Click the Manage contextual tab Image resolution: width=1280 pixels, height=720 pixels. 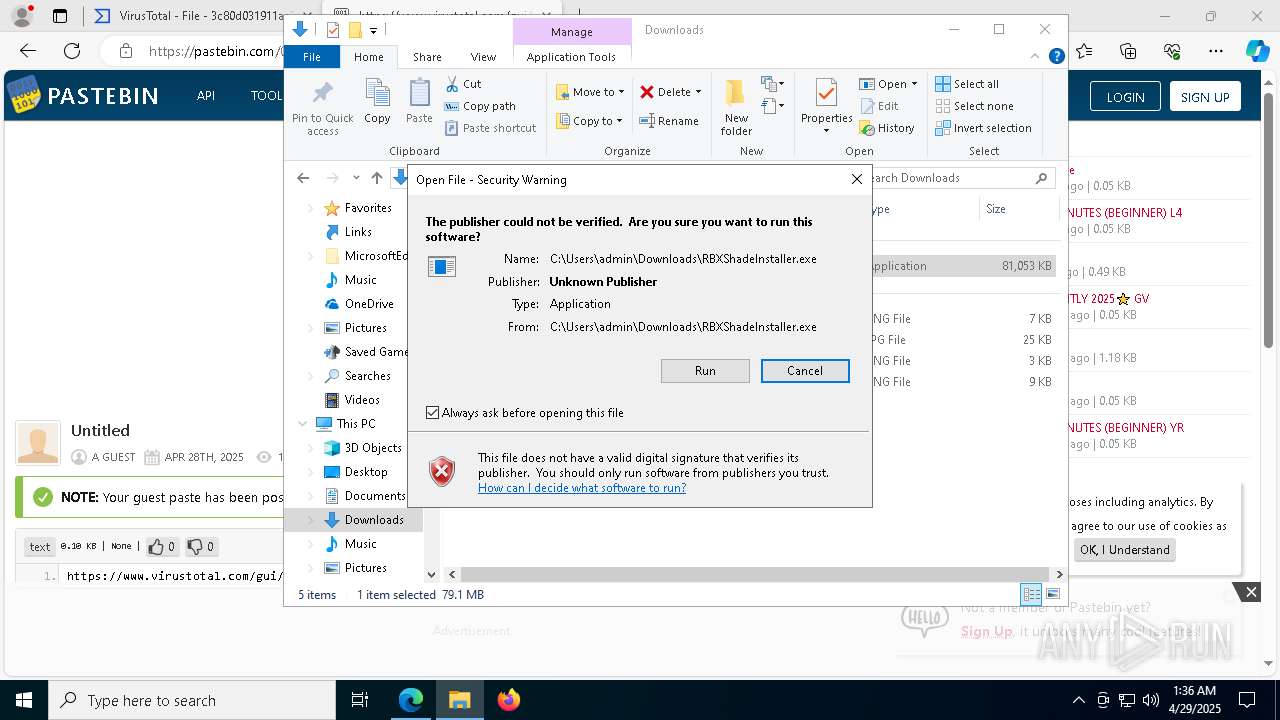(x=572, y=32)
